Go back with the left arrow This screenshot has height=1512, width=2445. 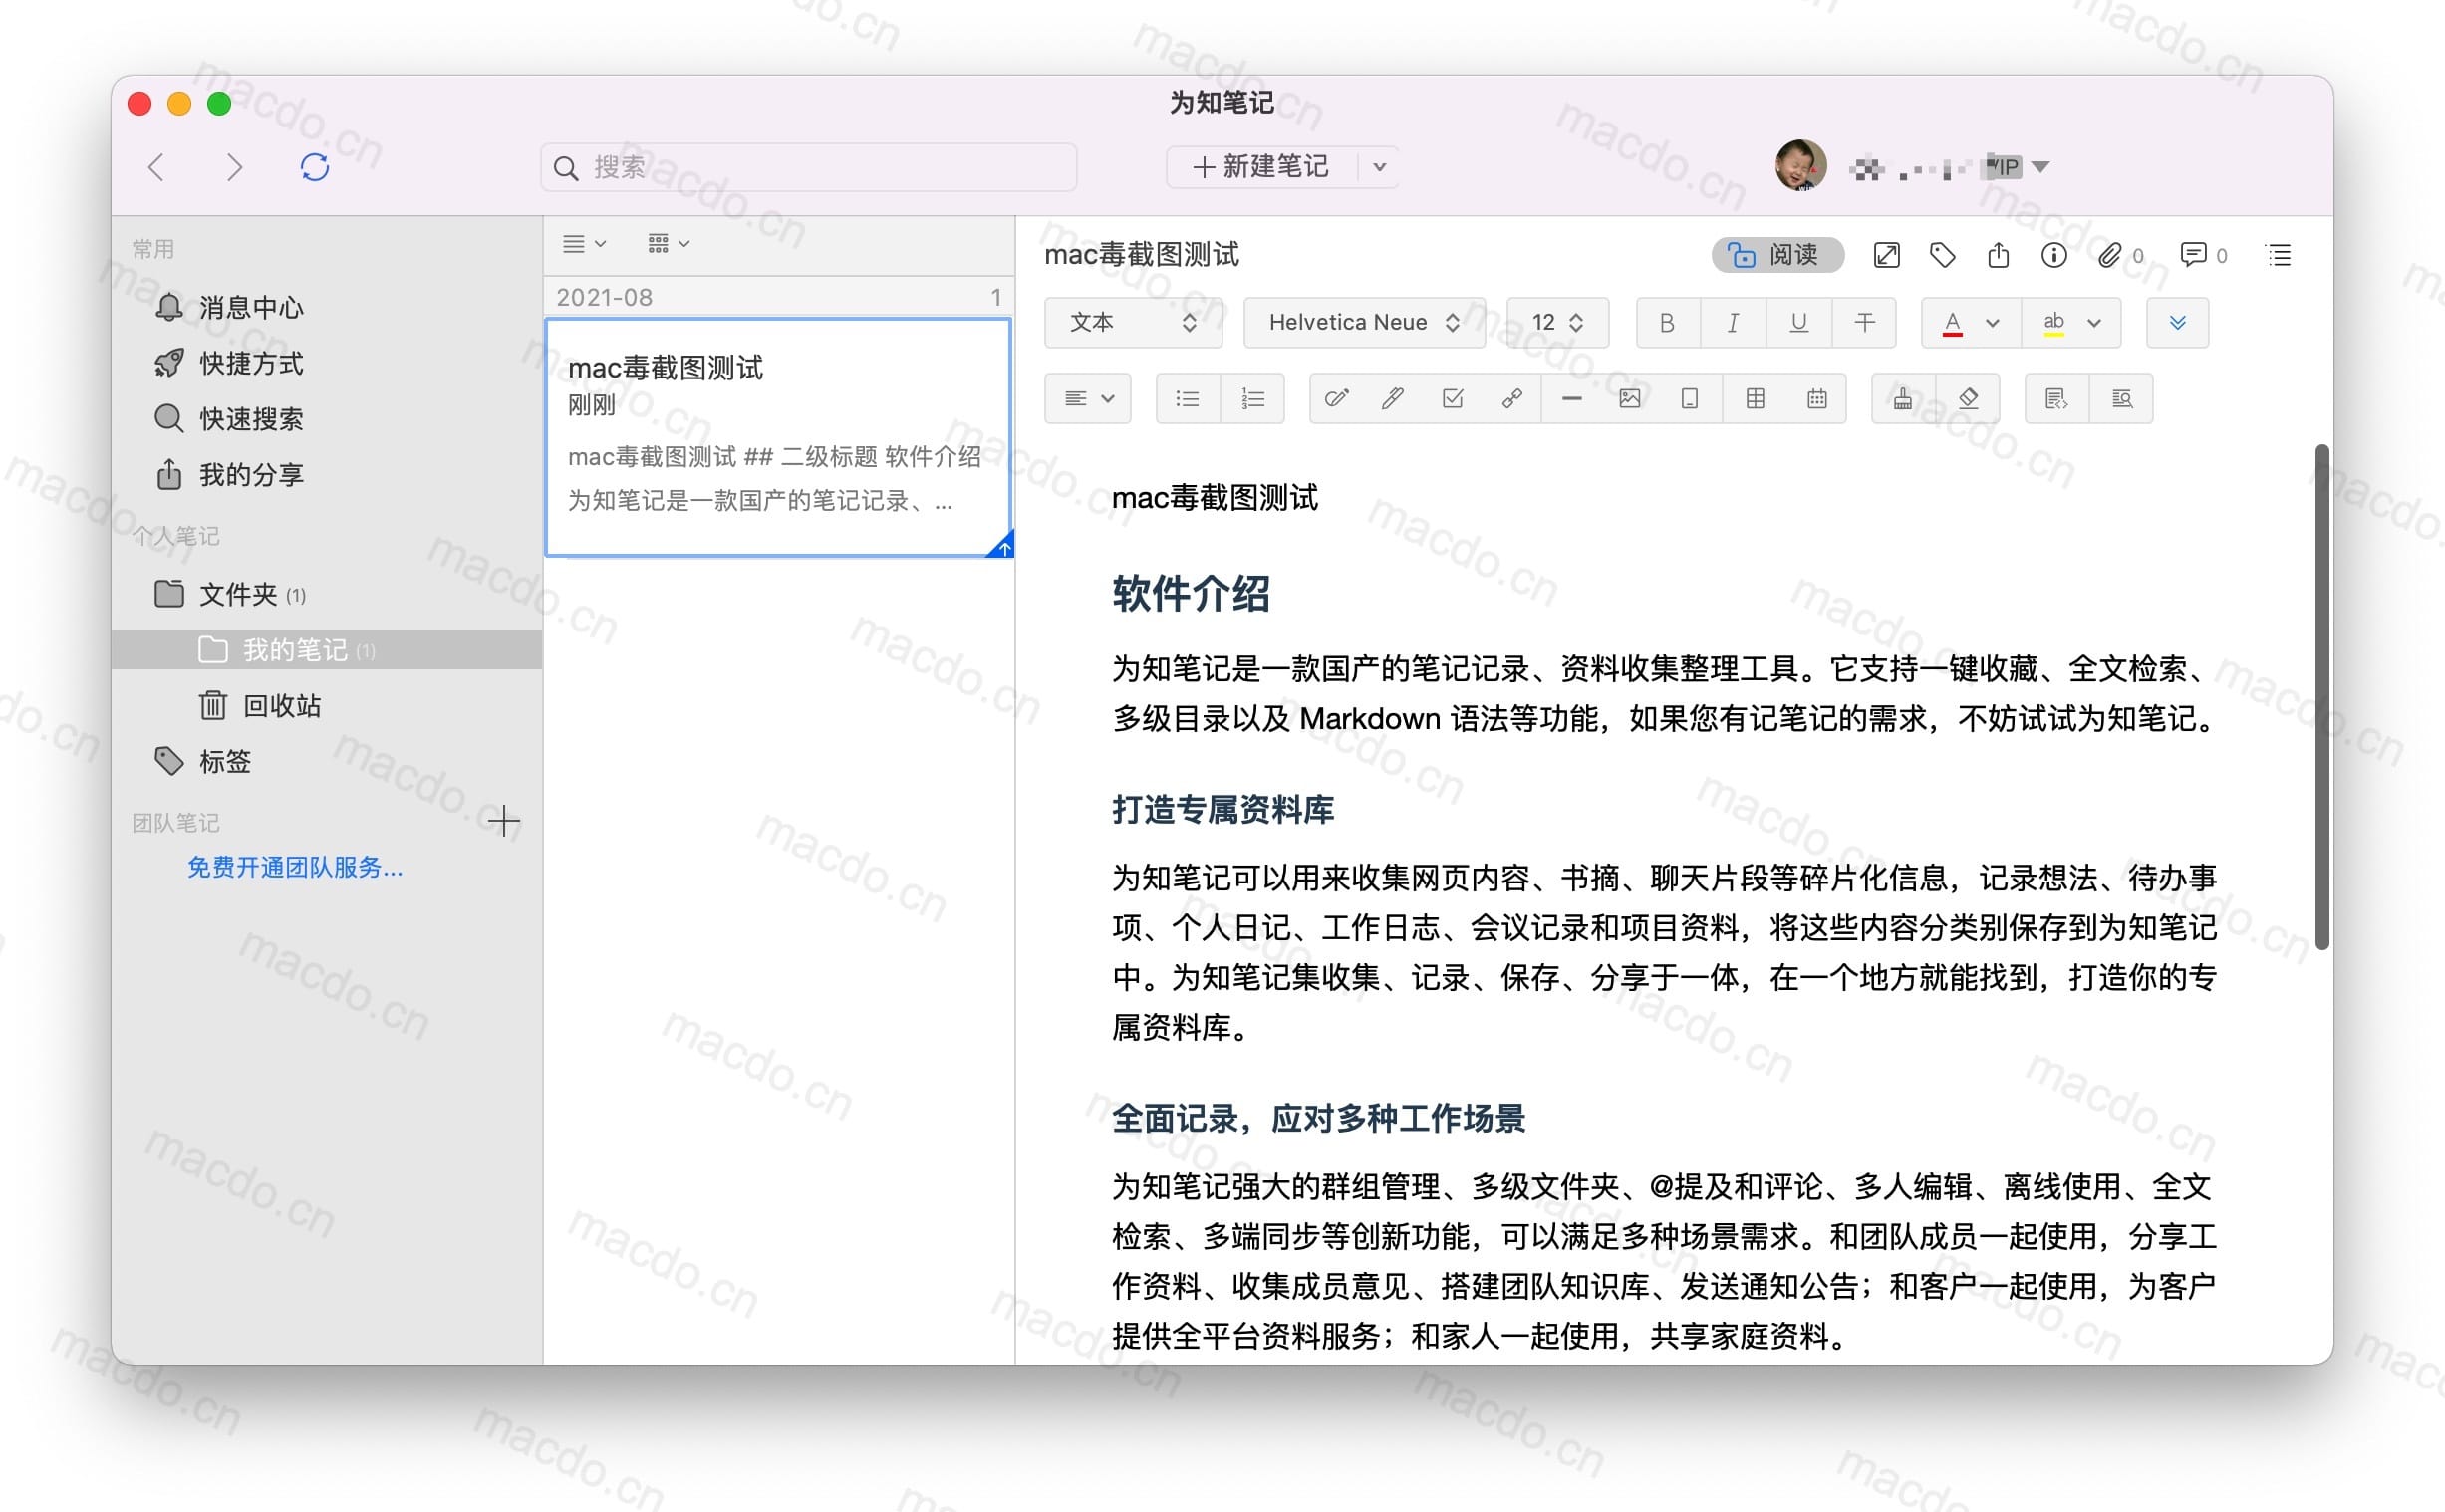[156, 167]
